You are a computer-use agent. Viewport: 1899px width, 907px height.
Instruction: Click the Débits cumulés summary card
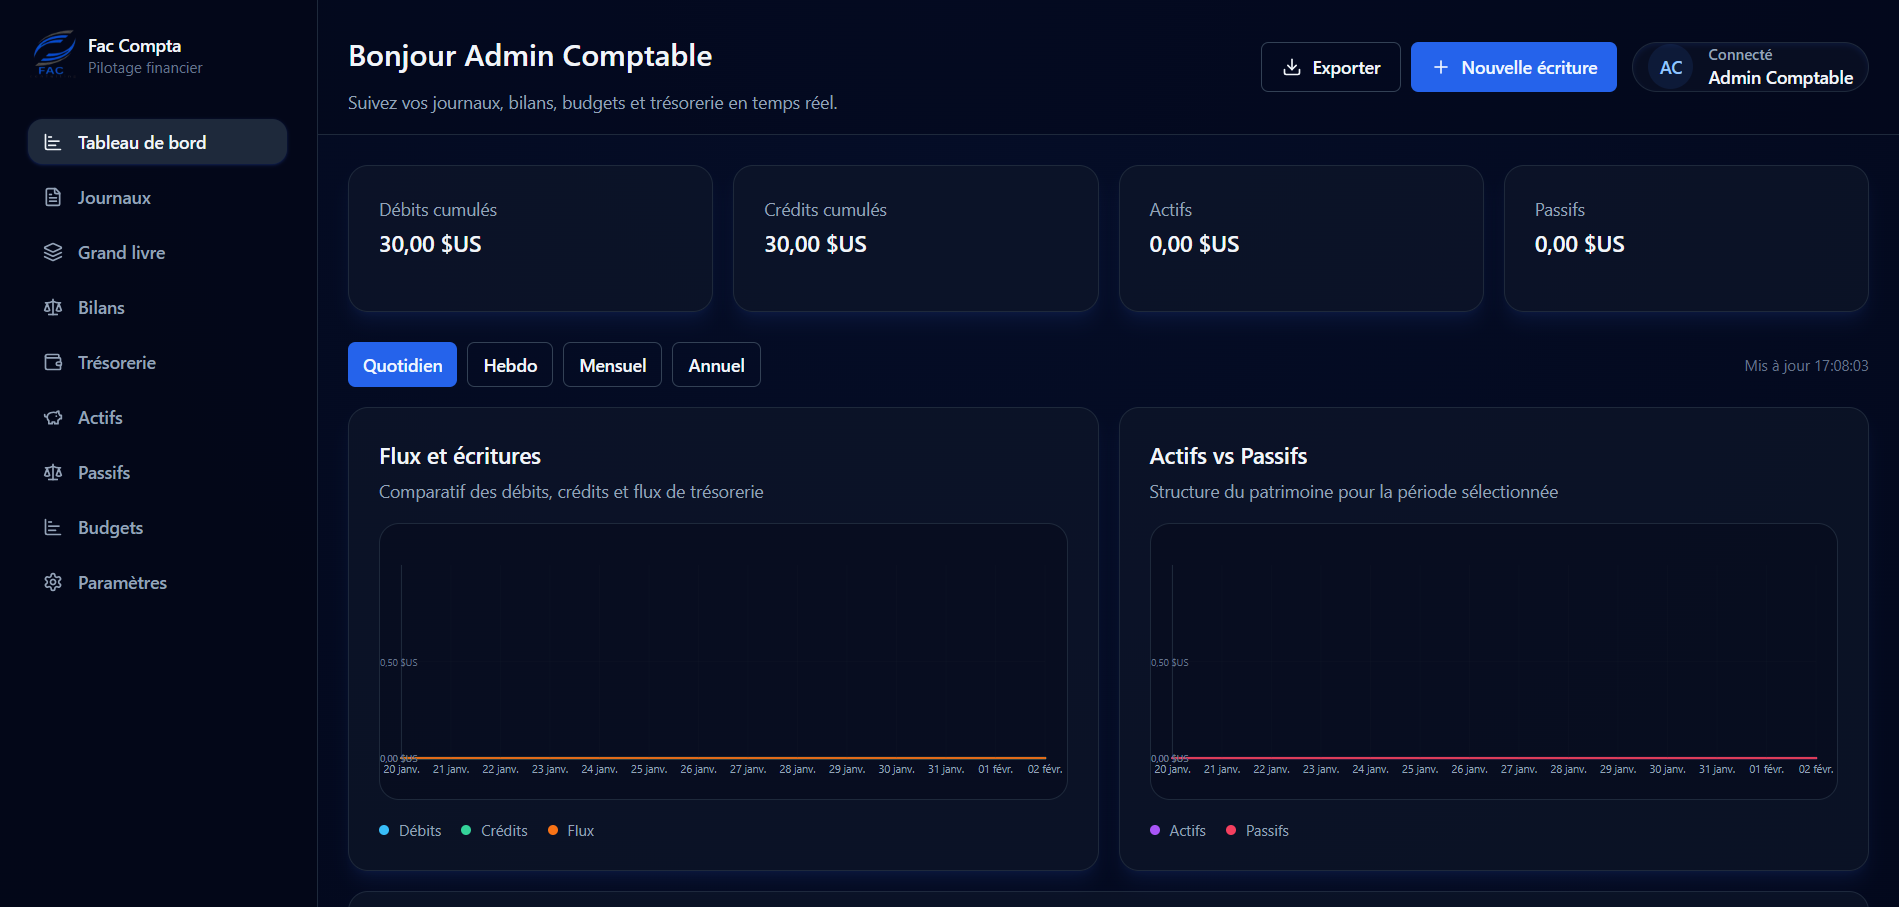pyautogui.click(x=530, y=238)
